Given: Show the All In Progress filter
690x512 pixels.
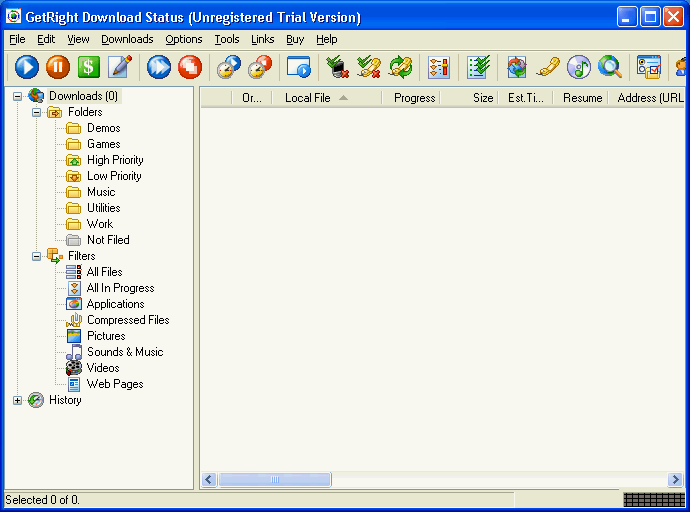Looking at the screenshot, I should (121, 288).
